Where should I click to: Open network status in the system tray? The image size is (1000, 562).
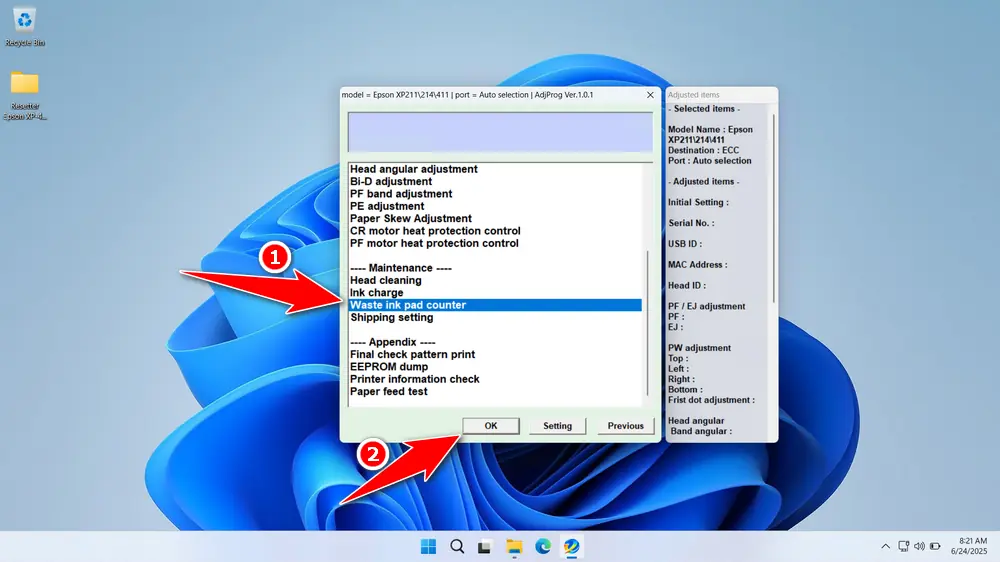pyautogui.click(x=903, y=547)
